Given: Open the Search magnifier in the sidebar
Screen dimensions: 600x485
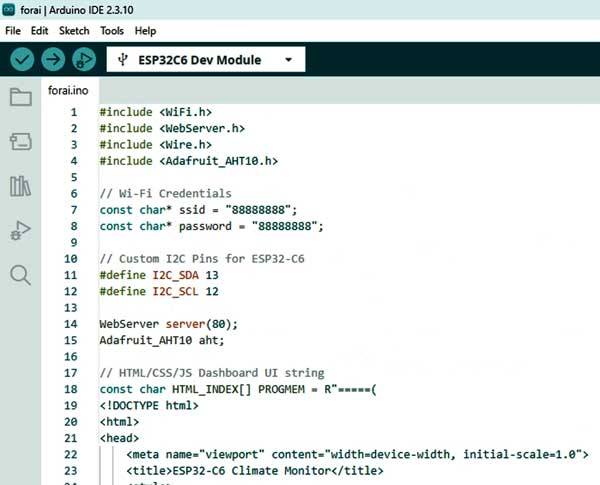Looking at the screenshot, I should (x=20, y=275).
